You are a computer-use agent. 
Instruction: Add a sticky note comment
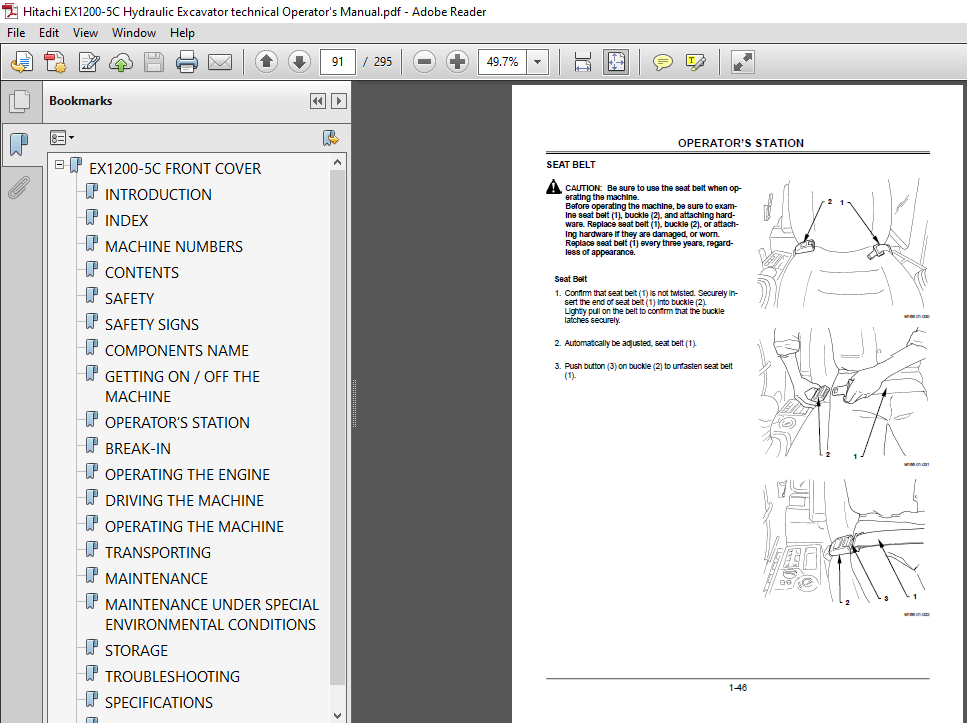point(662,62)
